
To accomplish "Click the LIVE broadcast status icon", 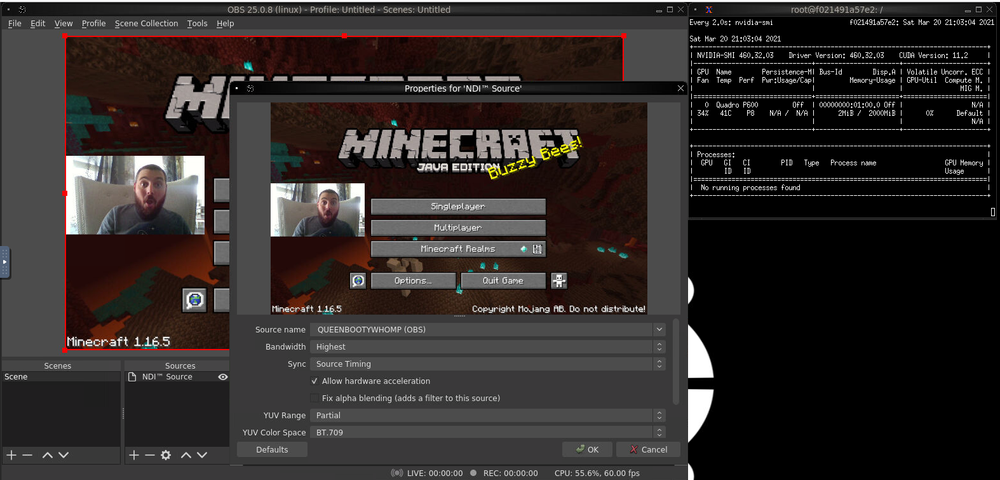I will pyautogui.click(x=397, y=474).
